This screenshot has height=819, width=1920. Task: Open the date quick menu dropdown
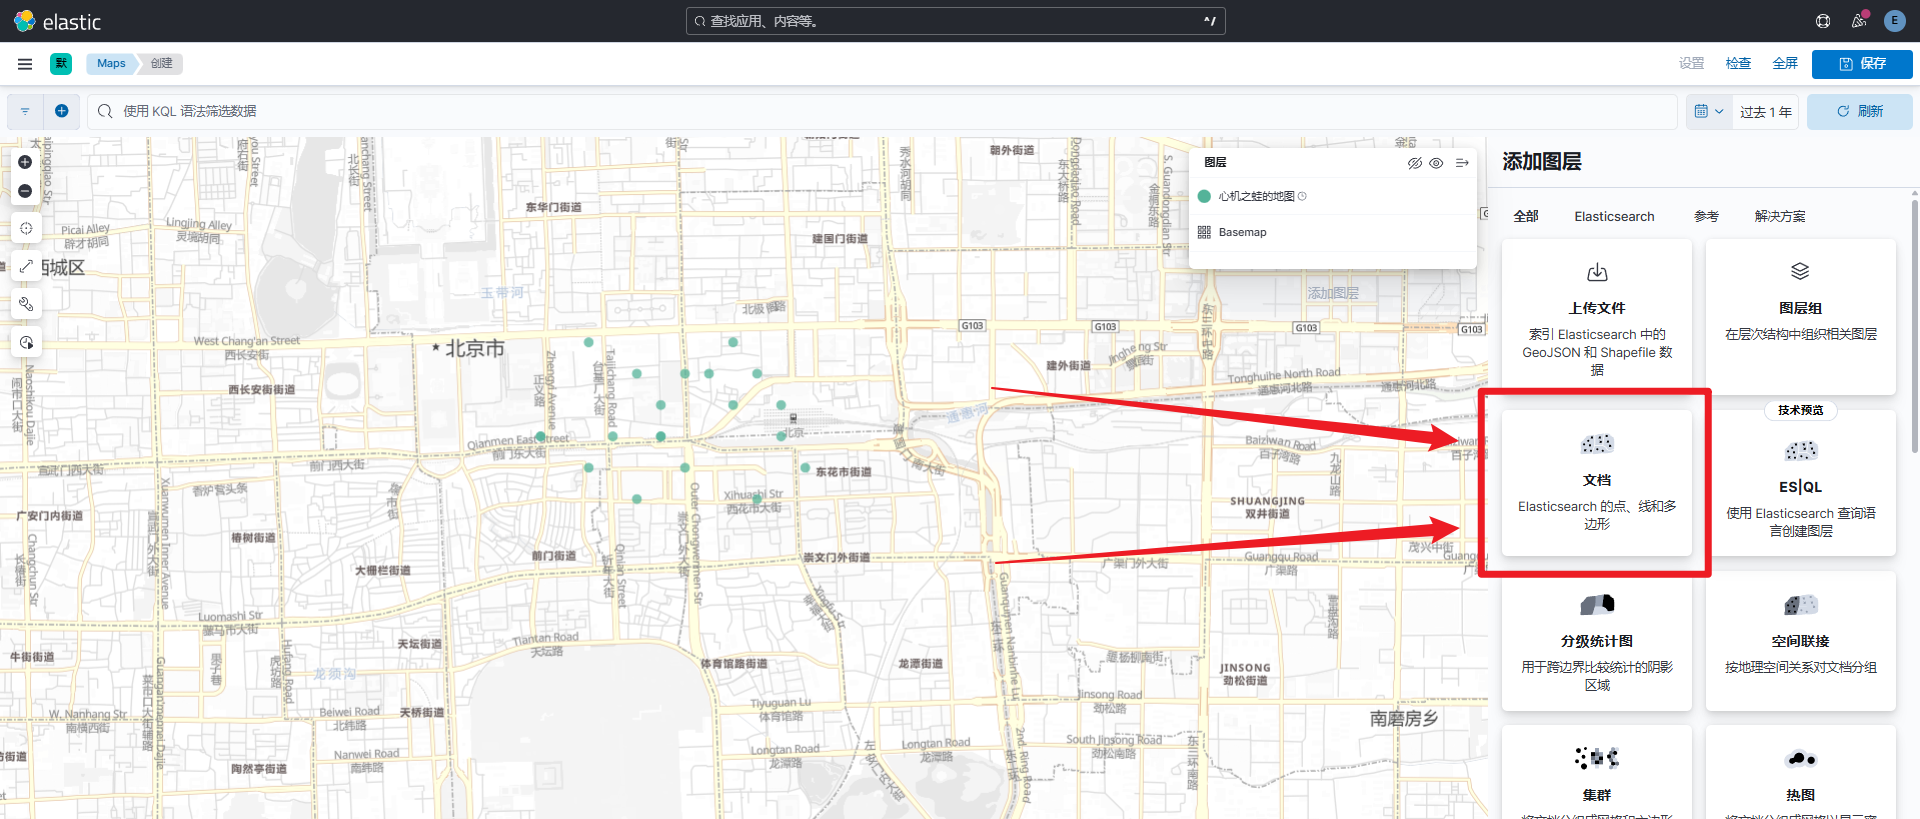click(x=1709, y=112)
